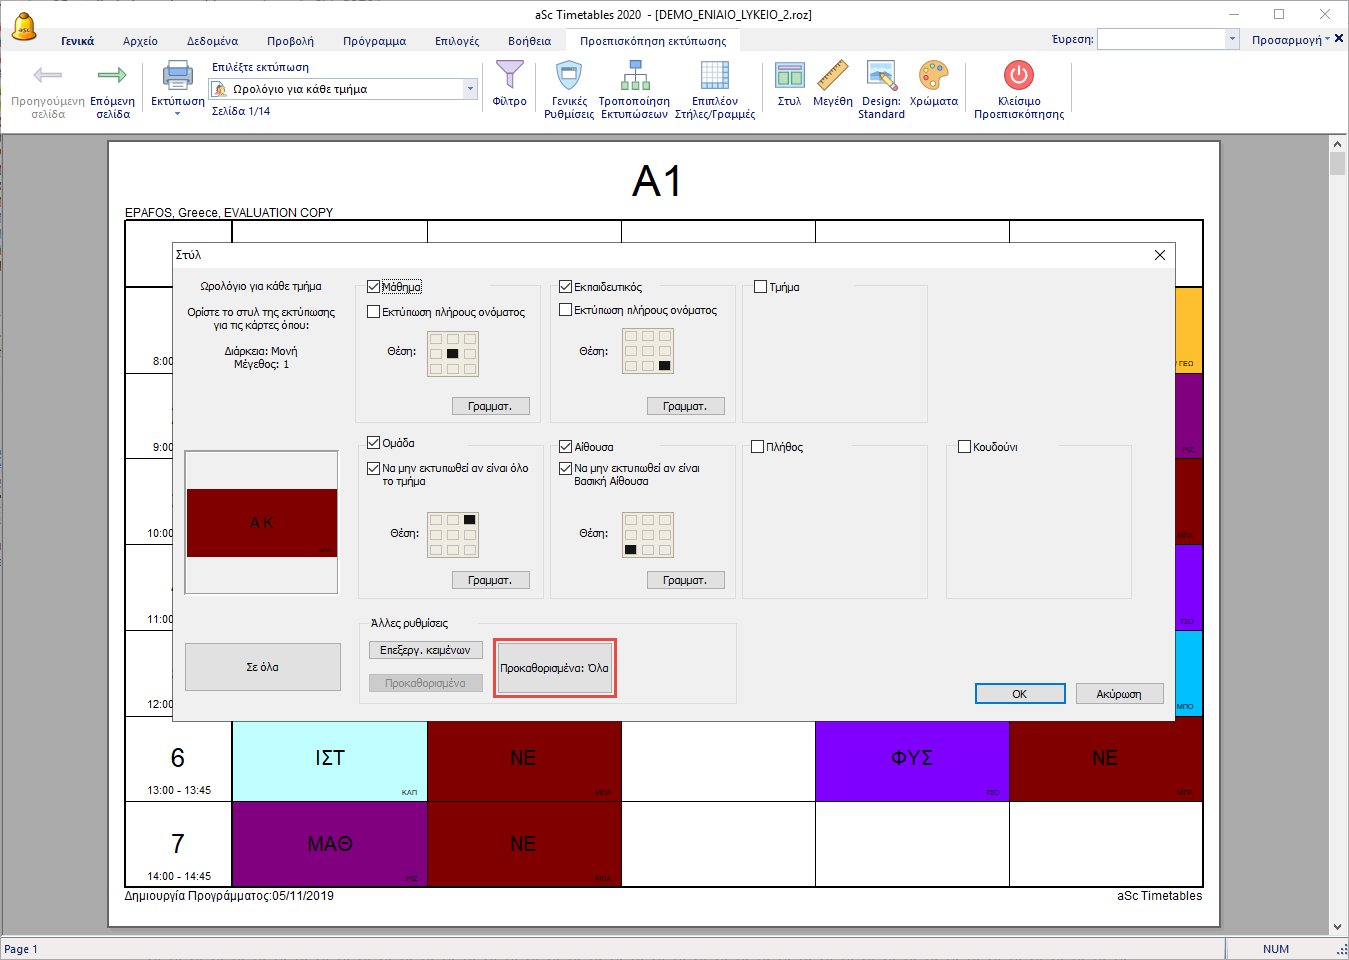
Task: Open the Filter (Φίλτρο) funnel icon
Action: coord(509,77)
